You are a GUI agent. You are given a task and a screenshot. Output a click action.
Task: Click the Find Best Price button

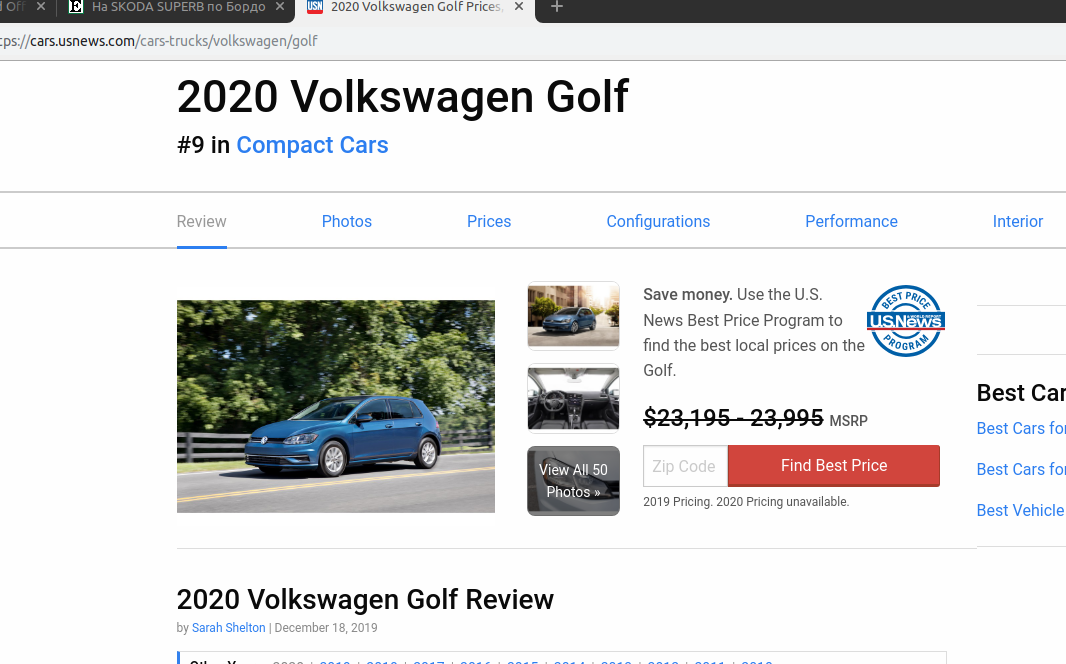(834, 466)
